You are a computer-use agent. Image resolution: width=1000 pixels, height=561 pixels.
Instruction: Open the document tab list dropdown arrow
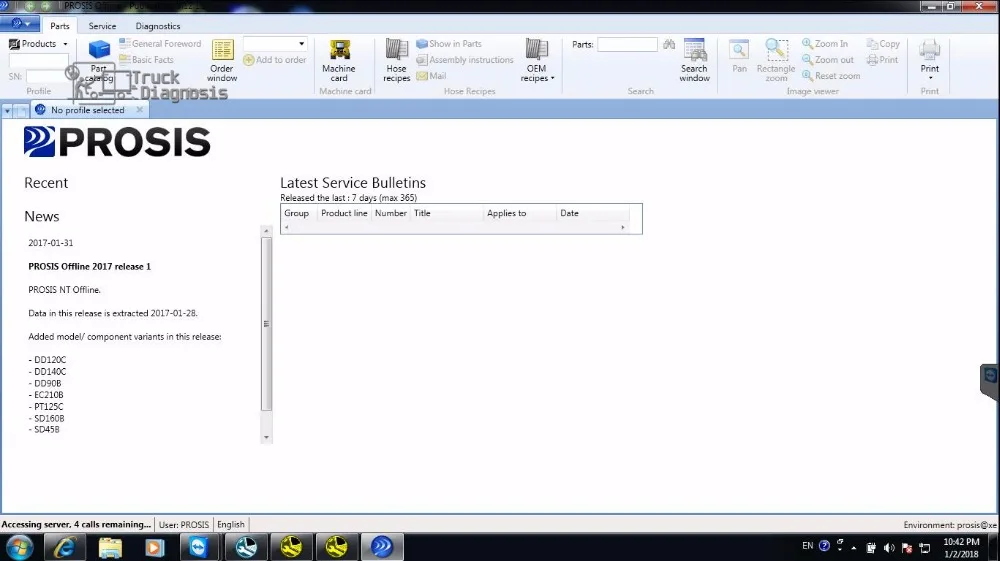pyautogui.click(x=7, y=110)
